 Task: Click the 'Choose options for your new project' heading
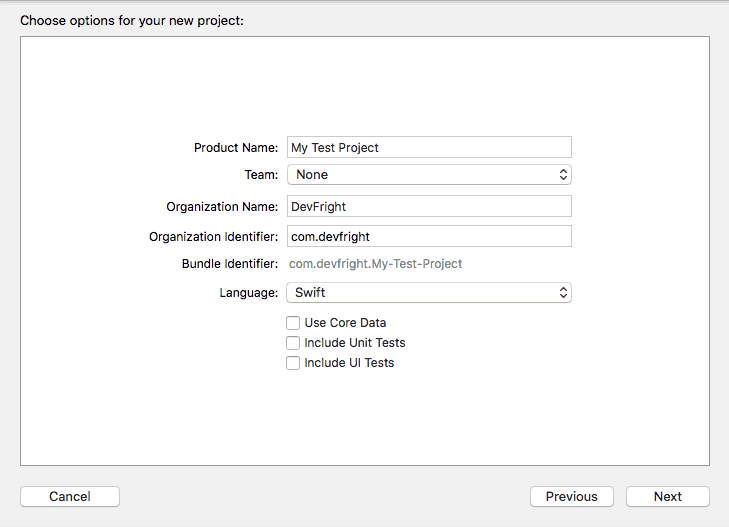point(132,21)
